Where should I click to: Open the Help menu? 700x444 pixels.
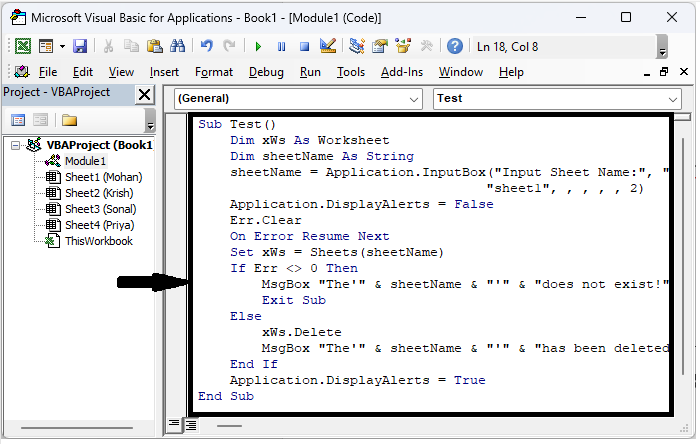click(x=511, y=72)
